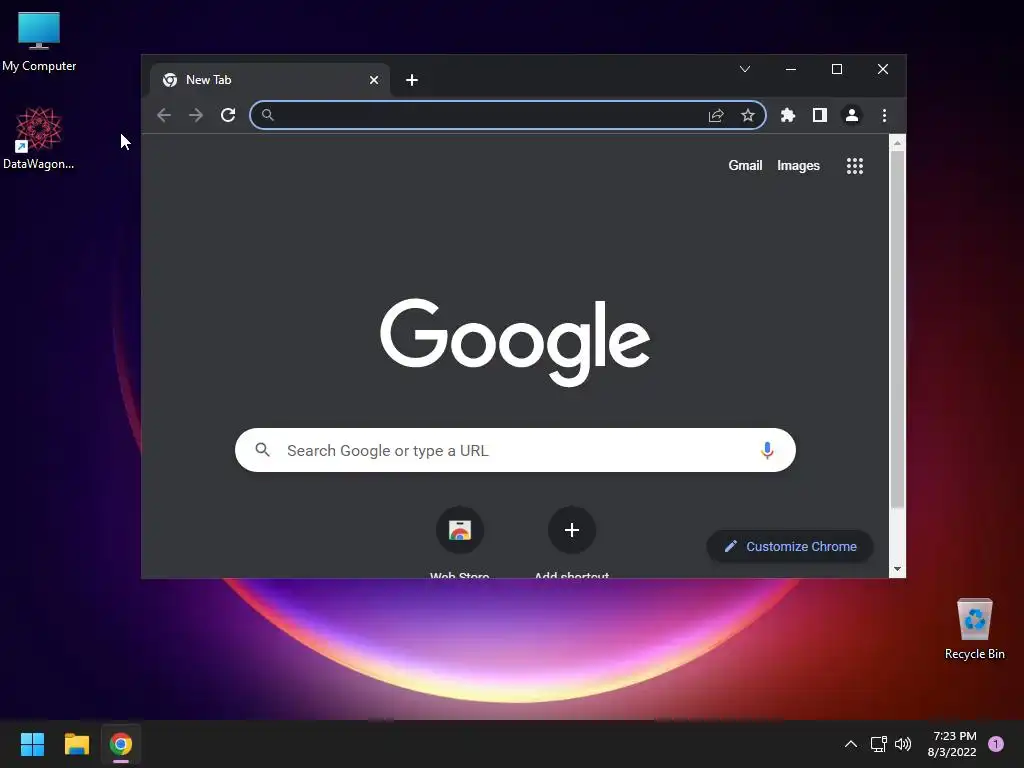Open the taskbar clock and date
This screenshot has height=768, width=1024.
[x=952, y=744]
